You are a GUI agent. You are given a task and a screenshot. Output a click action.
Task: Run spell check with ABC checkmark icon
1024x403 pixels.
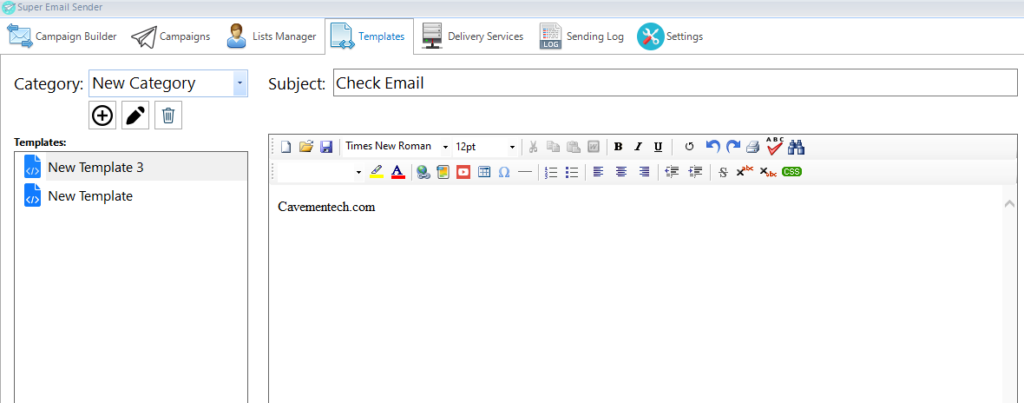(775, 146)
